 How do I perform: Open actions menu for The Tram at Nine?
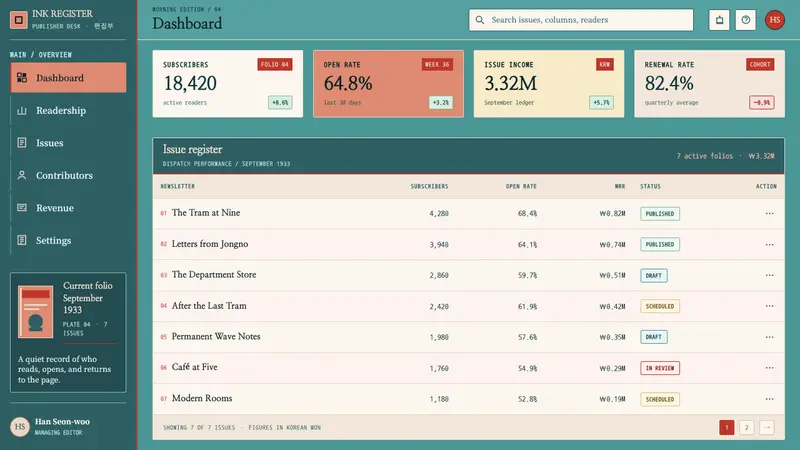[769, 213]
